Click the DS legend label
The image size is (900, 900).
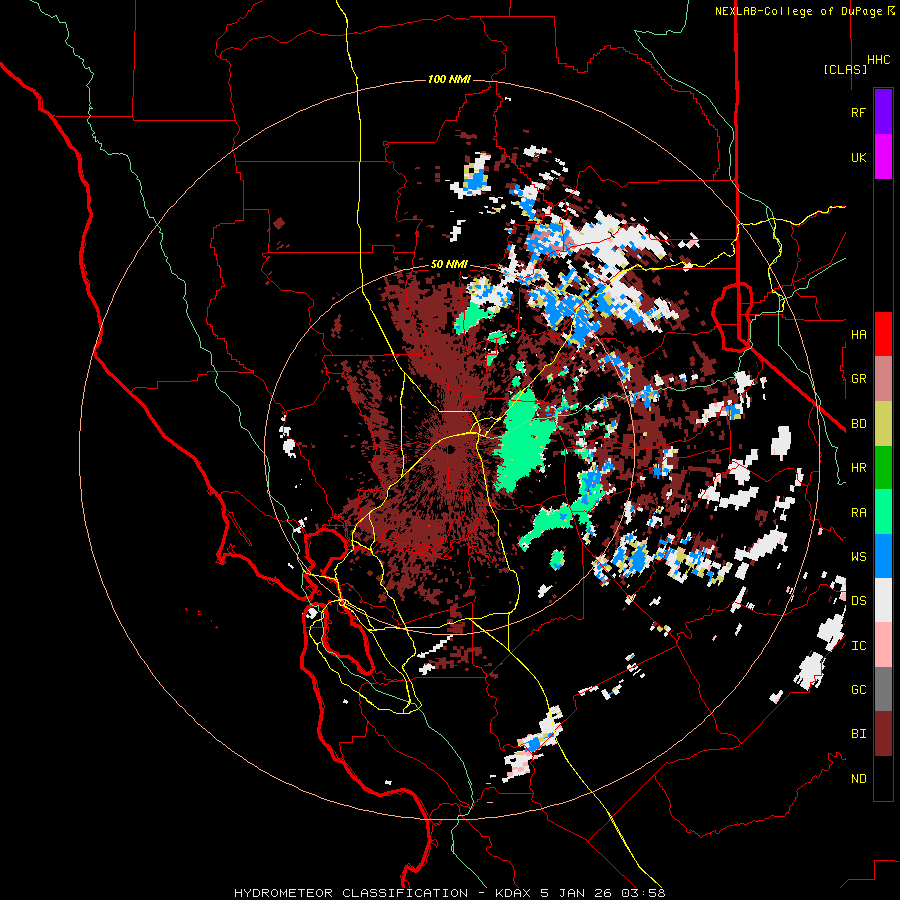(858, 601)
